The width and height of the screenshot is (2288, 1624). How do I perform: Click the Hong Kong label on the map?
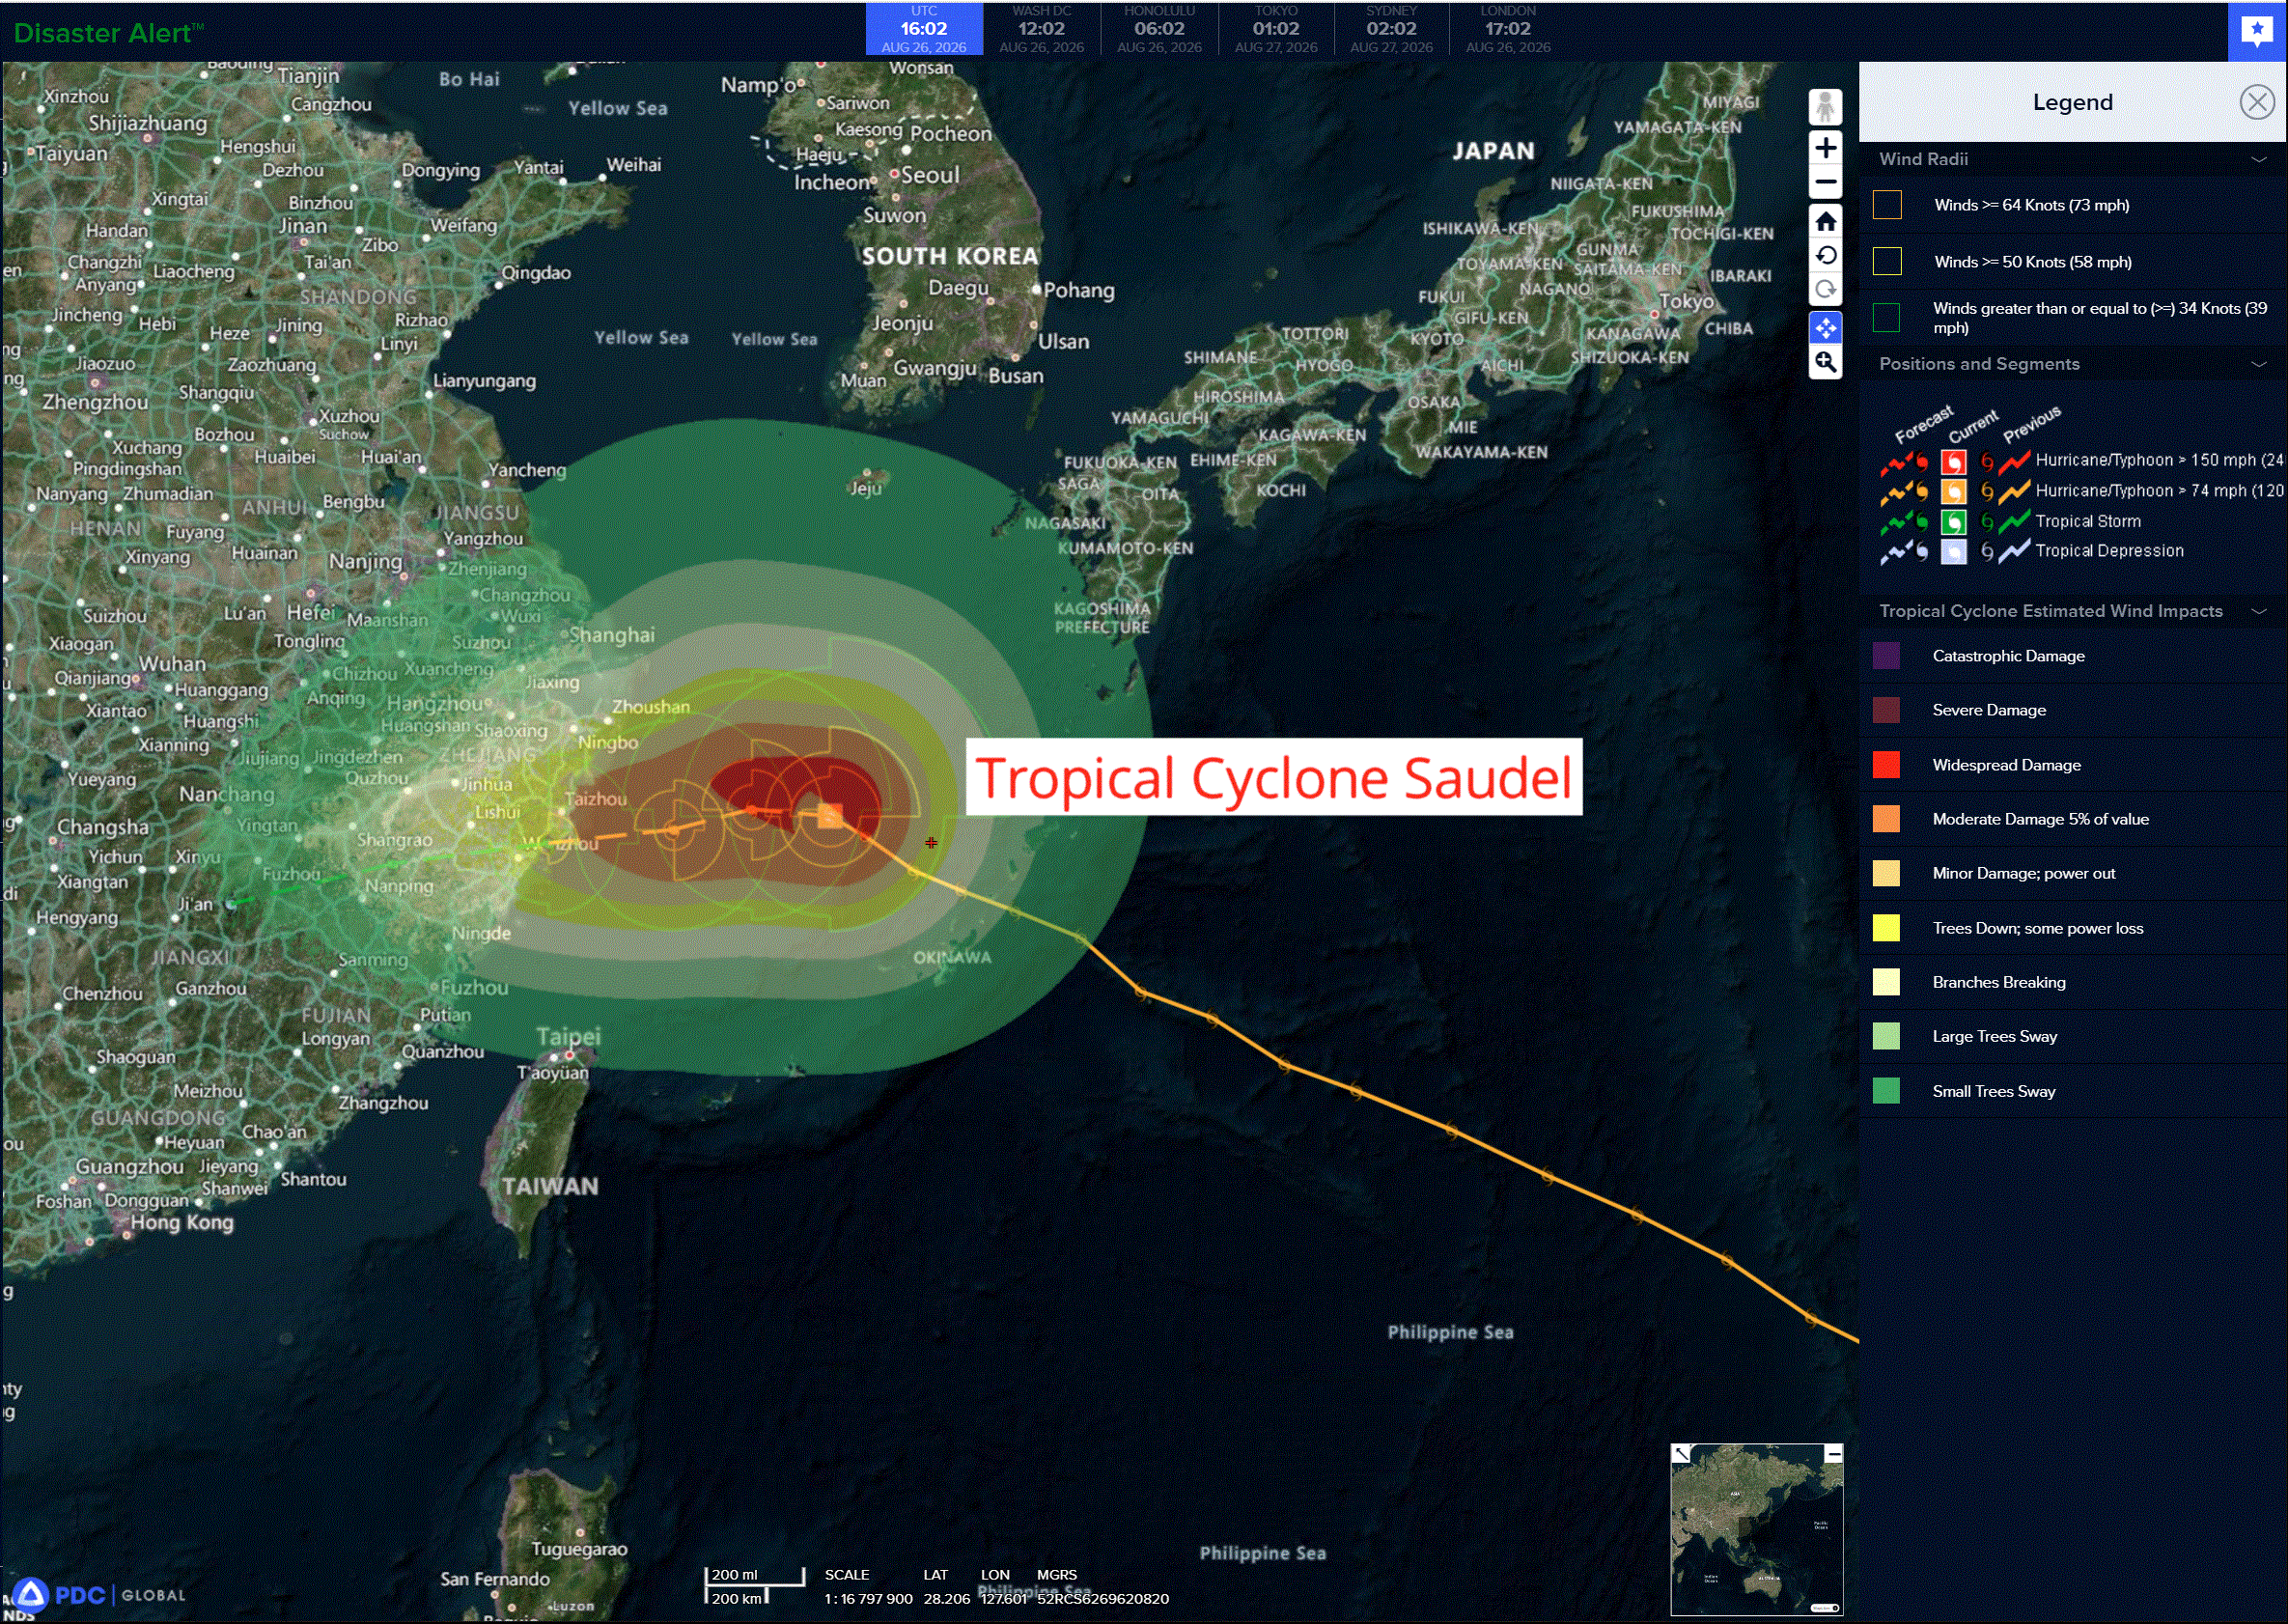coord(182,1221)
